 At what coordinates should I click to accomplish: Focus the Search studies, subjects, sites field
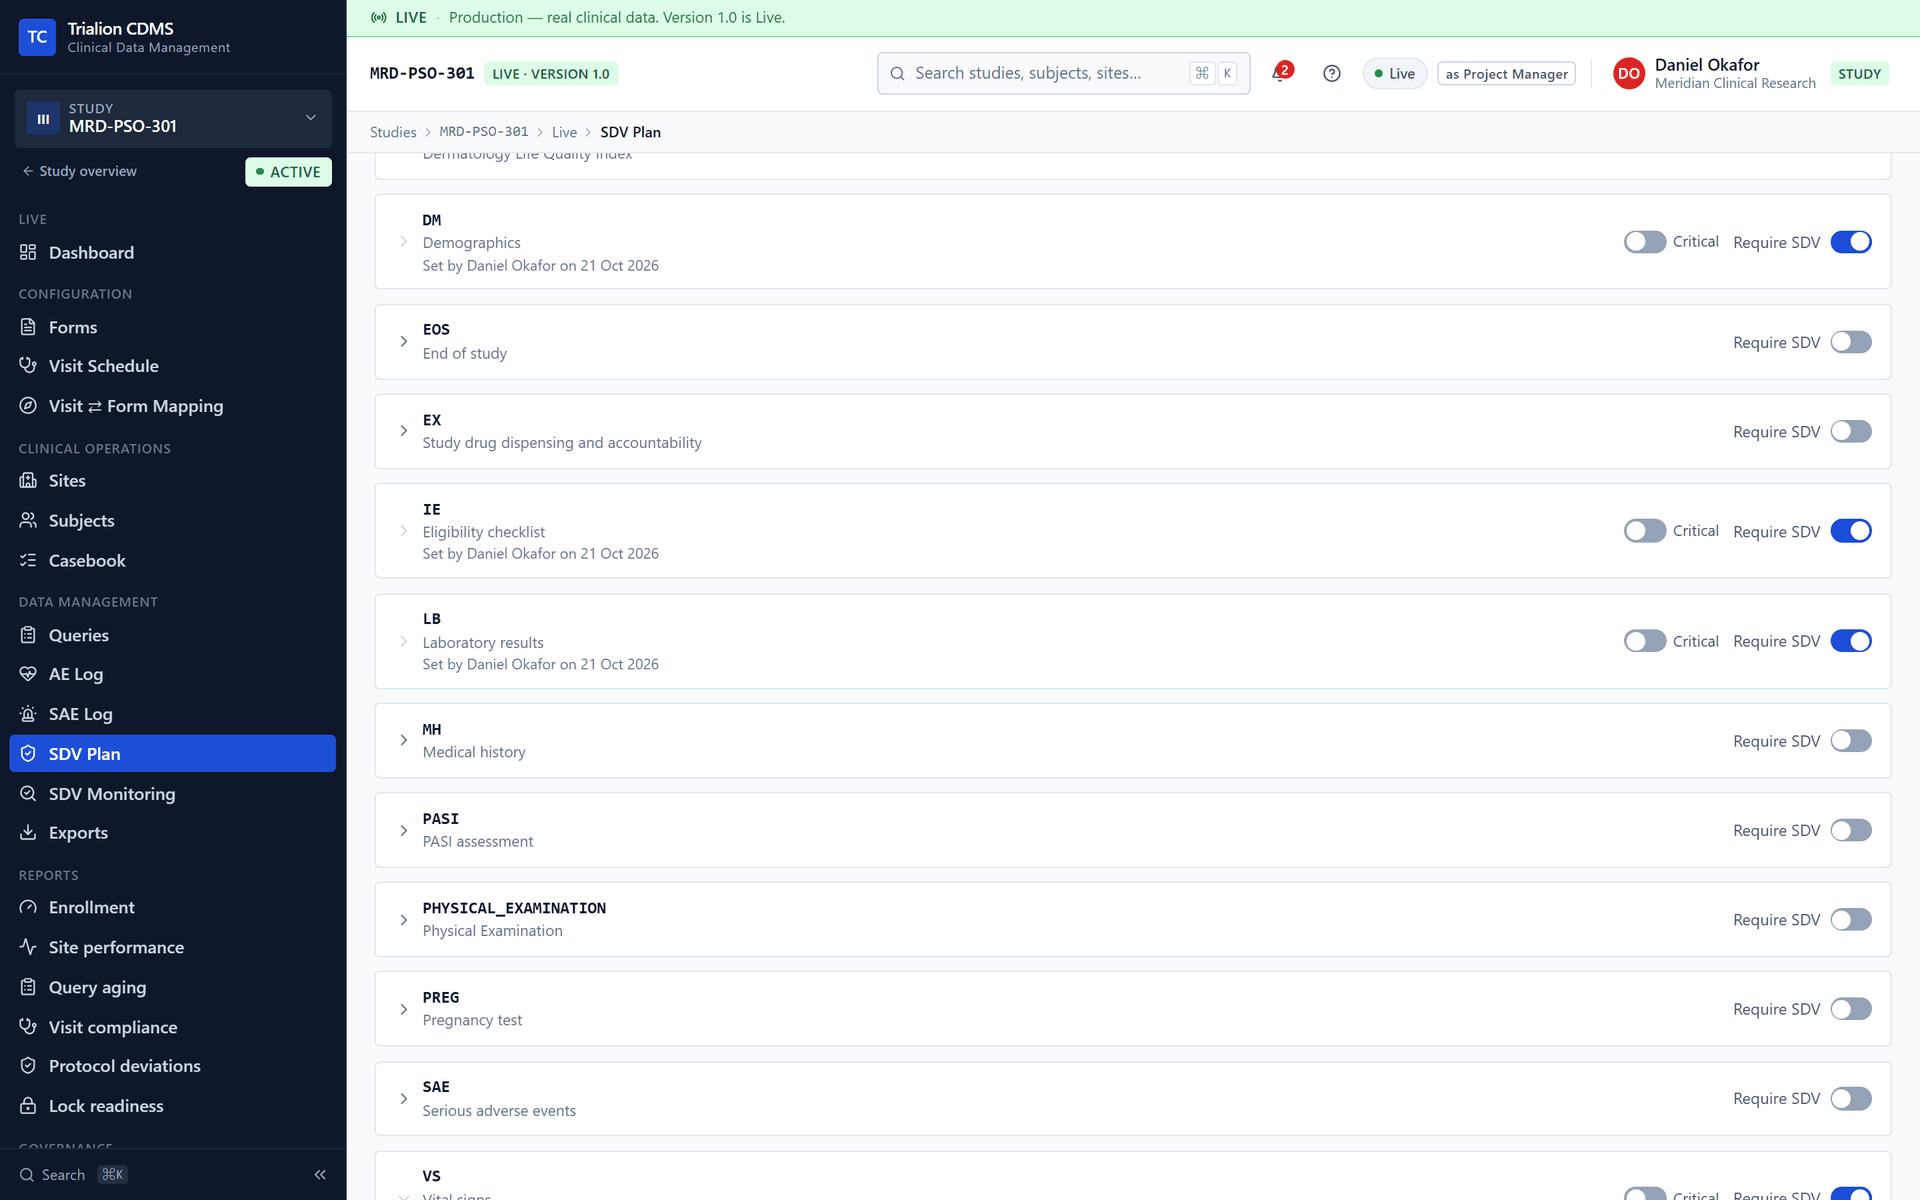[x=1063, y=73]
